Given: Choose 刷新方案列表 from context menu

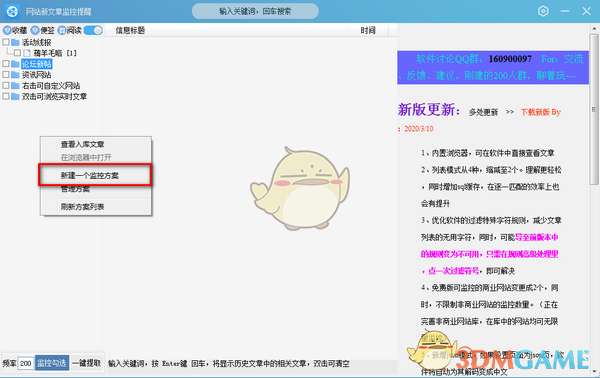Looking at the screenshot, I should (x=82, y=207).
